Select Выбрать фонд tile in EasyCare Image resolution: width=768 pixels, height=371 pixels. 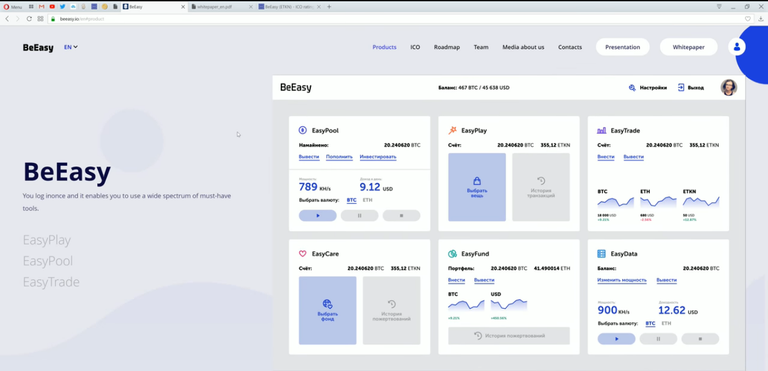(x=328, y=310)
